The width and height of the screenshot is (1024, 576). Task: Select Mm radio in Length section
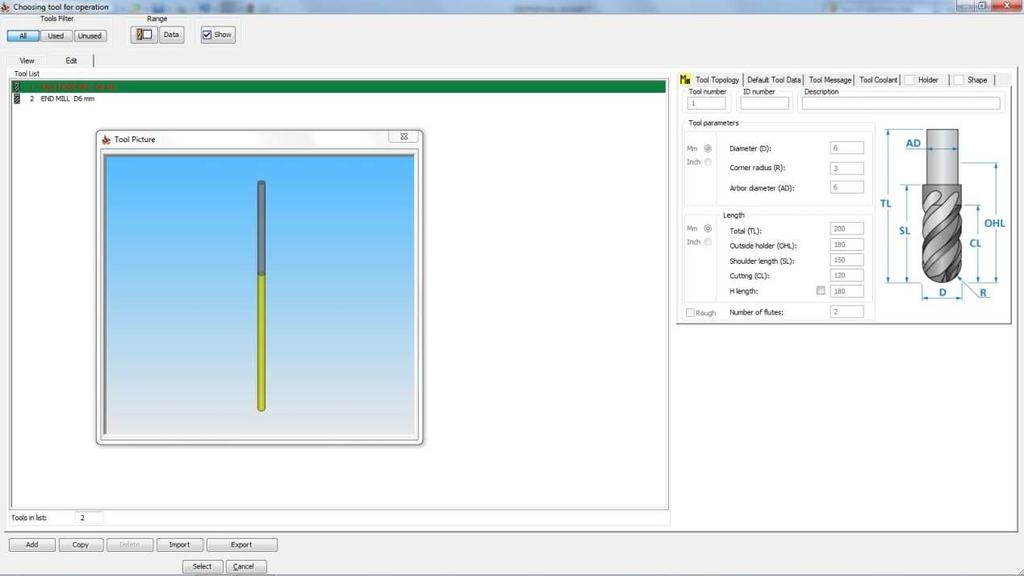pos(708,229)
